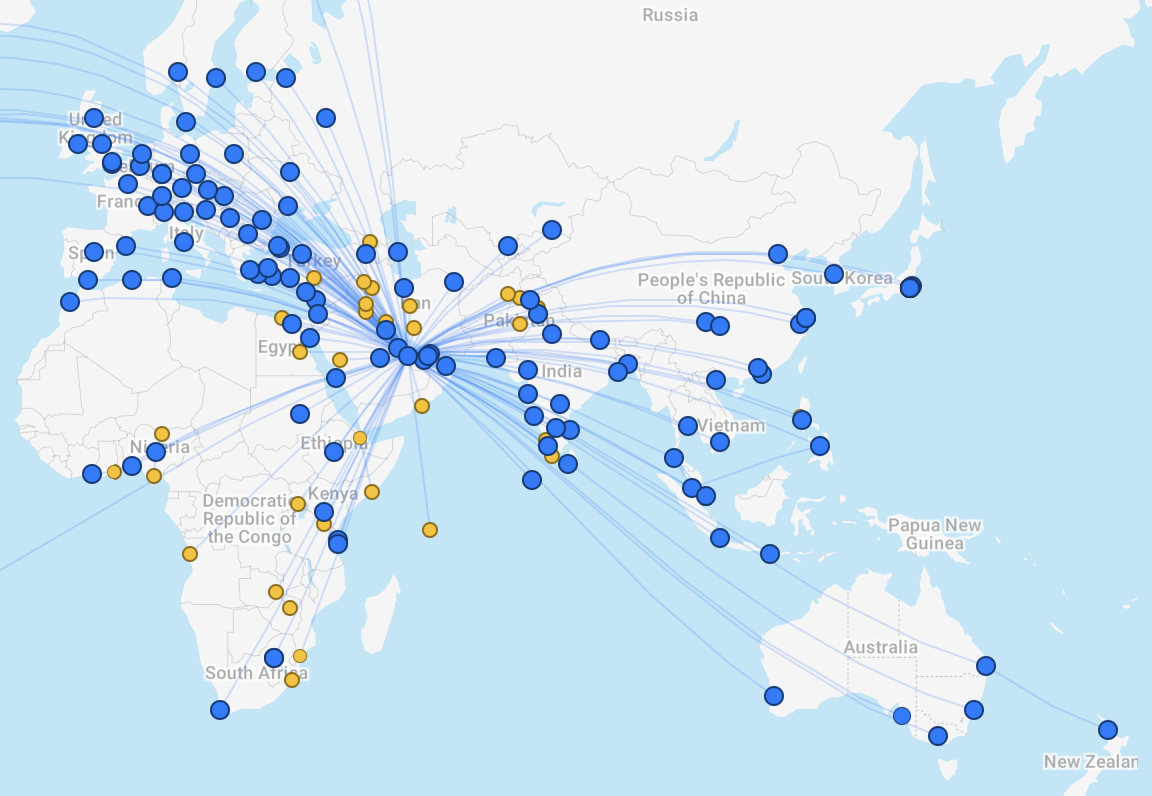Click the blue Khartoum marker in Sudan

pos(300,414)
